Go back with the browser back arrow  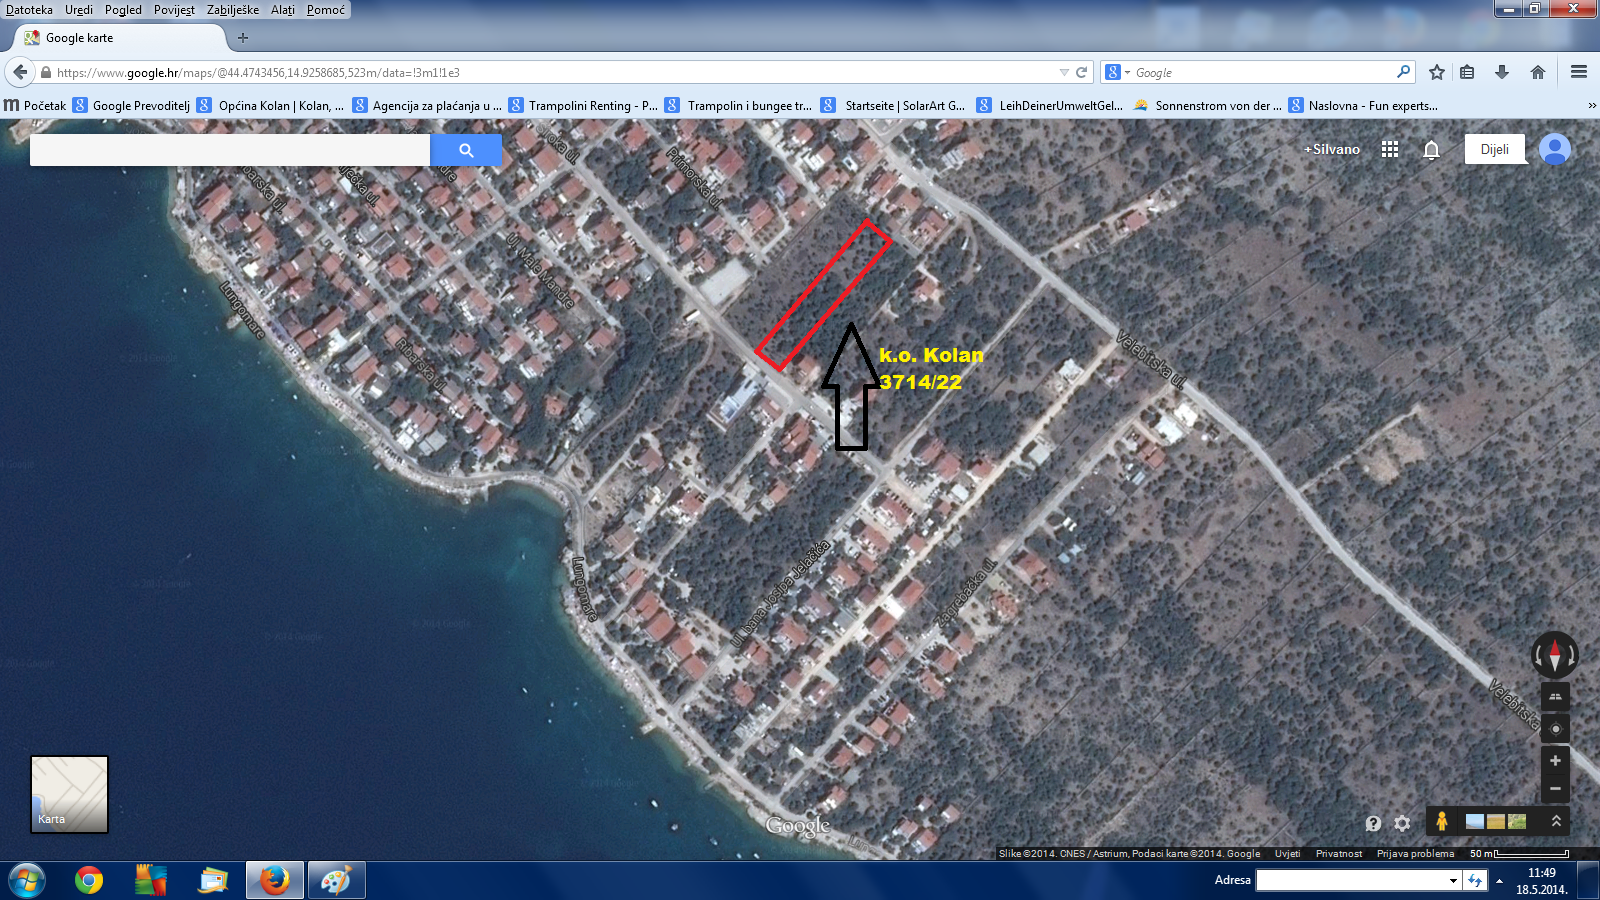[x=20, y=72]
